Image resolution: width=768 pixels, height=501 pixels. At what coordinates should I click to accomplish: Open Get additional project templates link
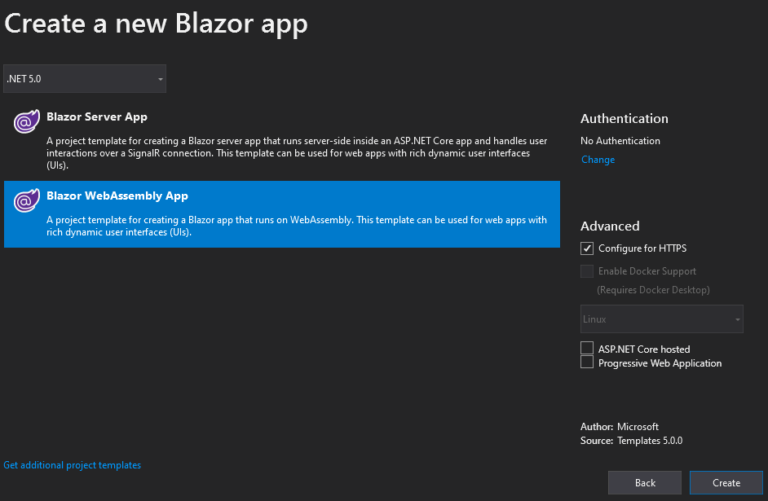tap(72, 465)
